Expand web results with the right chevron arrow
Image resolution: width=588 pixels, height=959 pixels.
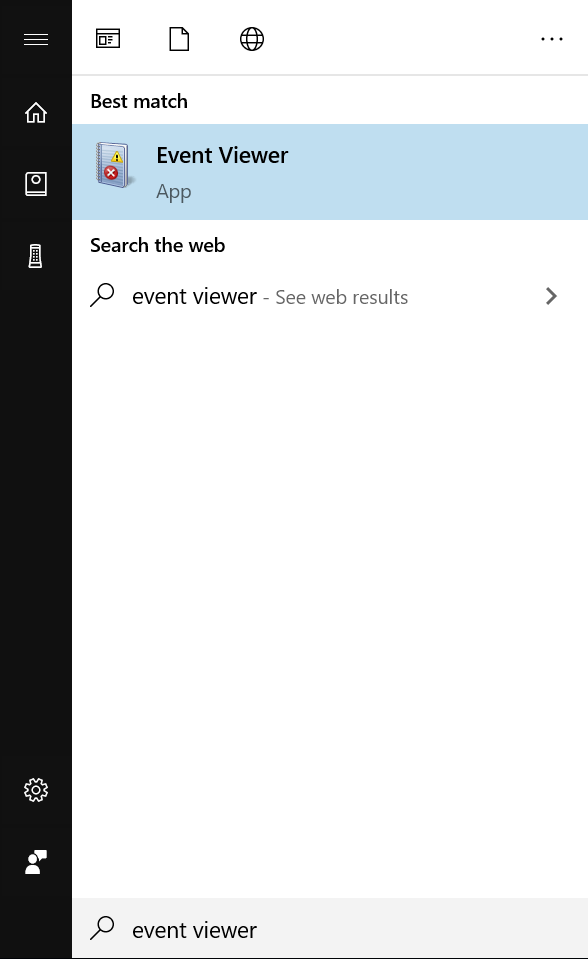tap(551, 296)
